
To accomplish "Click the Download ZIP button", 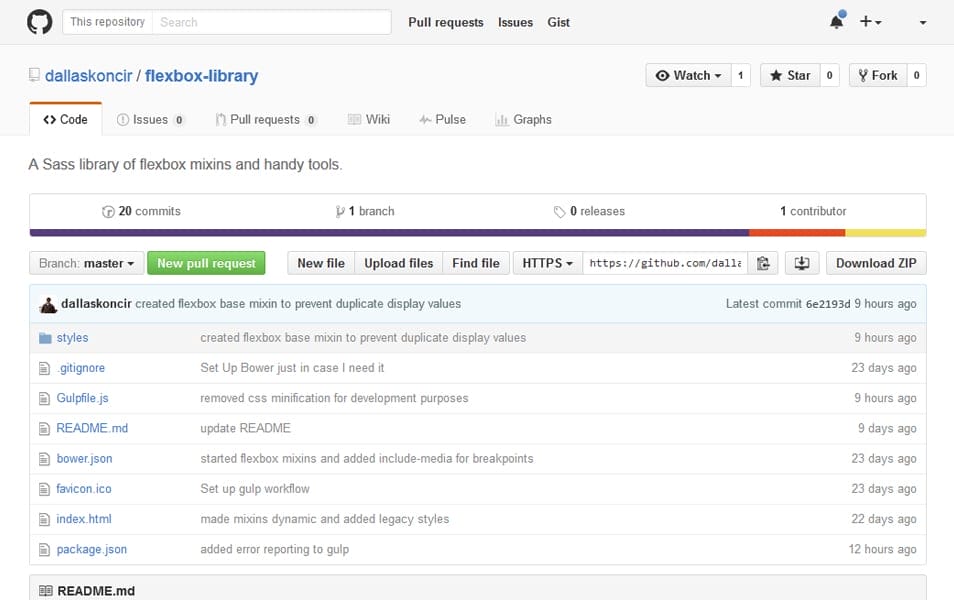I will [876, 263].
